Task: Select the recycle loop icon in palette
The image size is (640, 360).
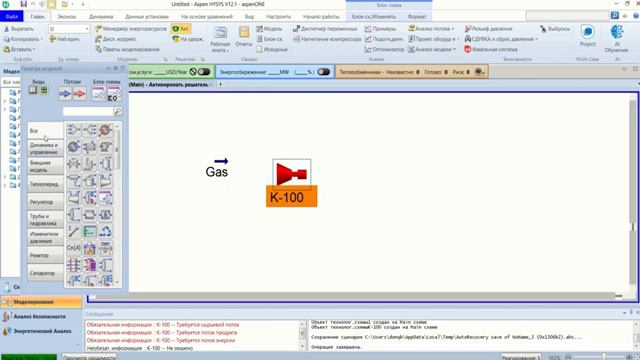Action: coord(105,231)
